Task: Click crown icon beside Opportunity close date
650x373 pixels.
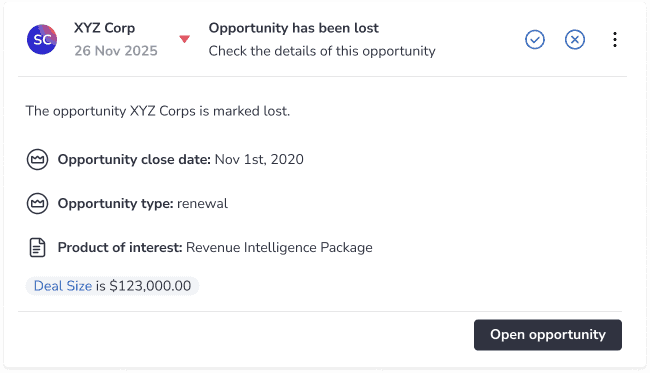Action: click(x=37, y=160)
